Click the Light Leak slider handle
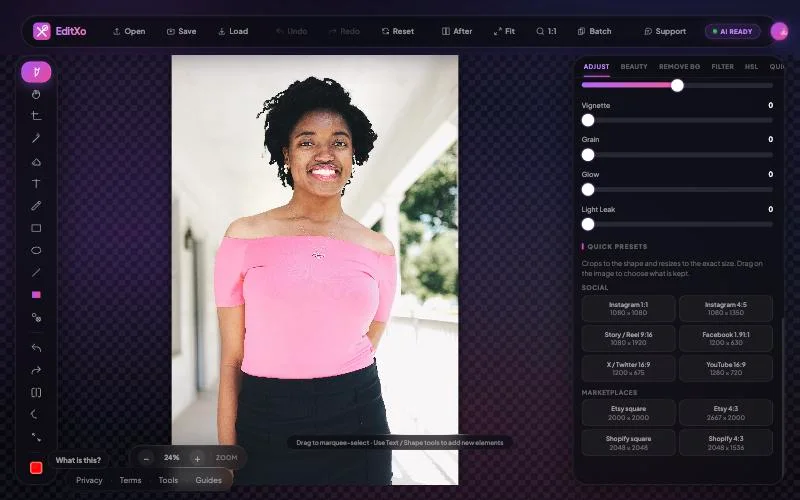Screen dimensions: 800x500 [588, 224]
